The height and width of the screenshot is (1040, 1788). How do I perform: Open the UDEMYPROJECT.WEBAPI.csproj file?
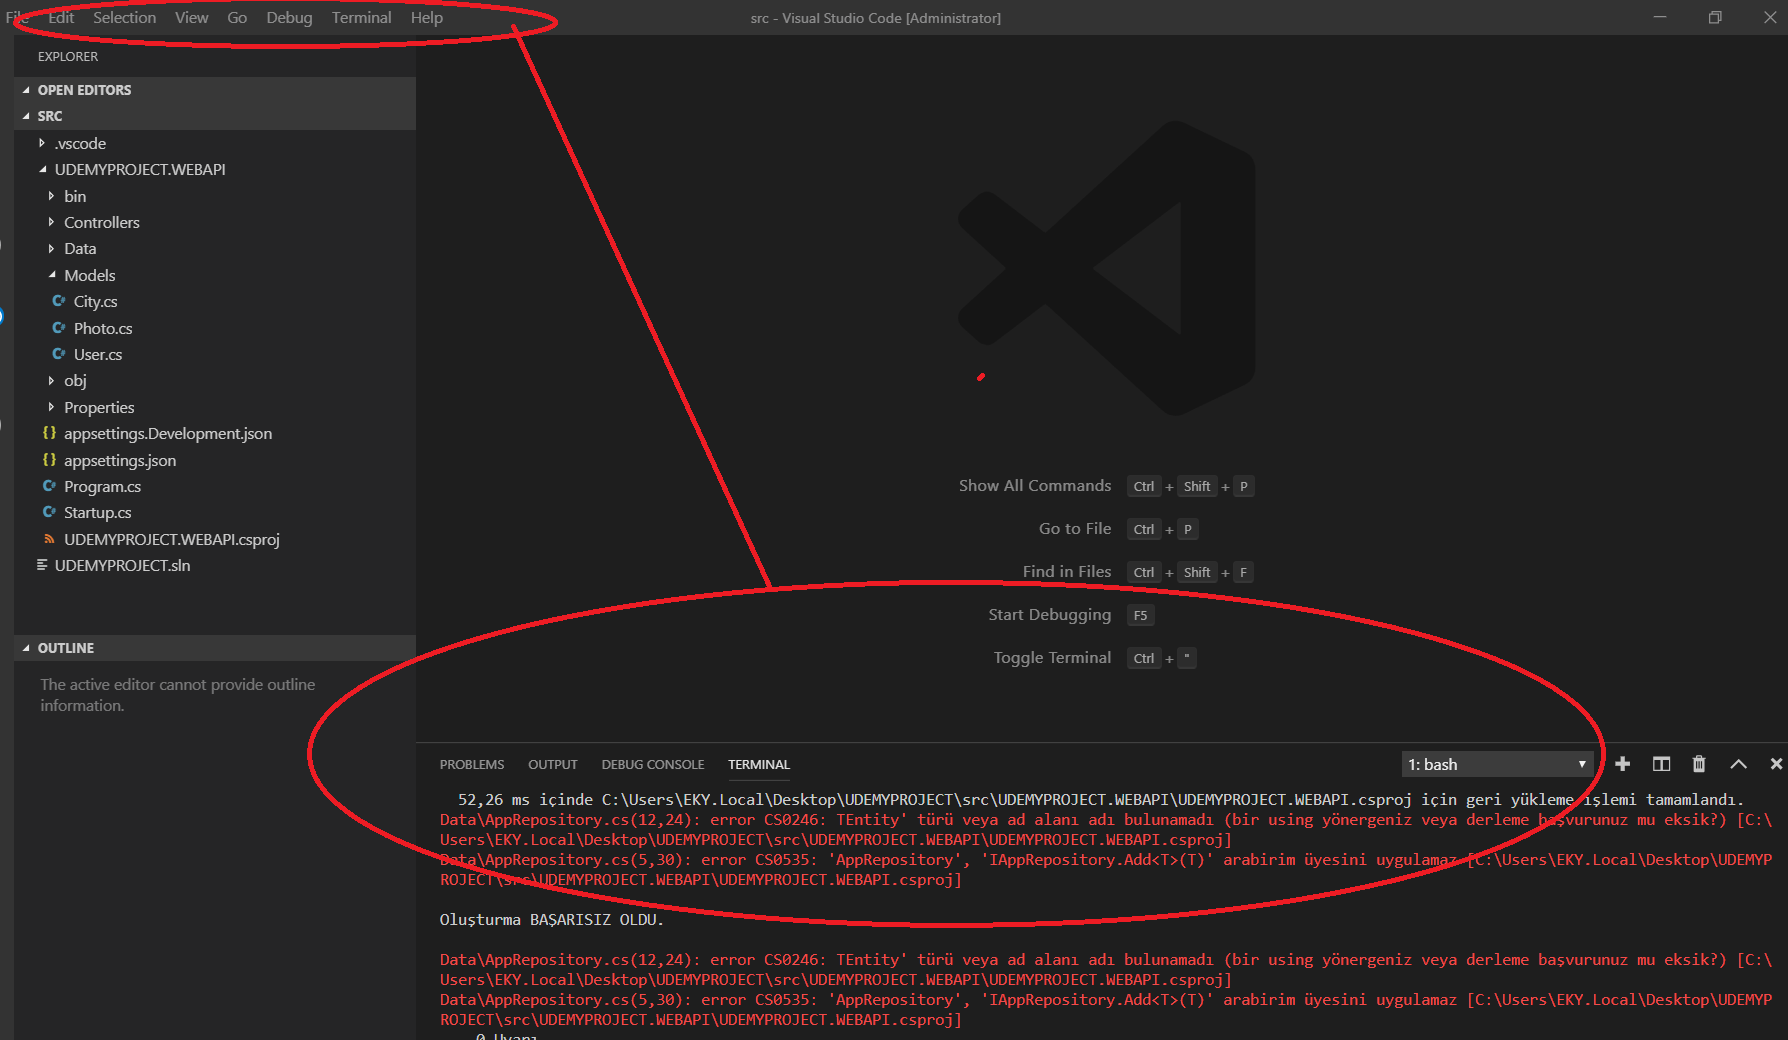171,540
